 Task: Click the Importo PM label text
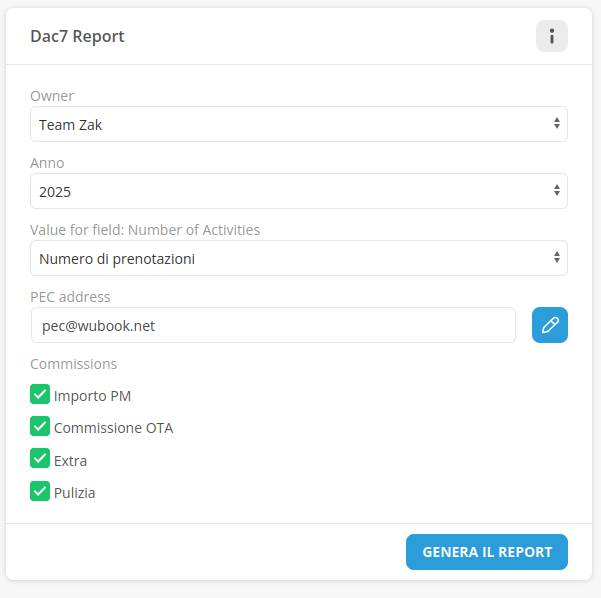(92, 396)
